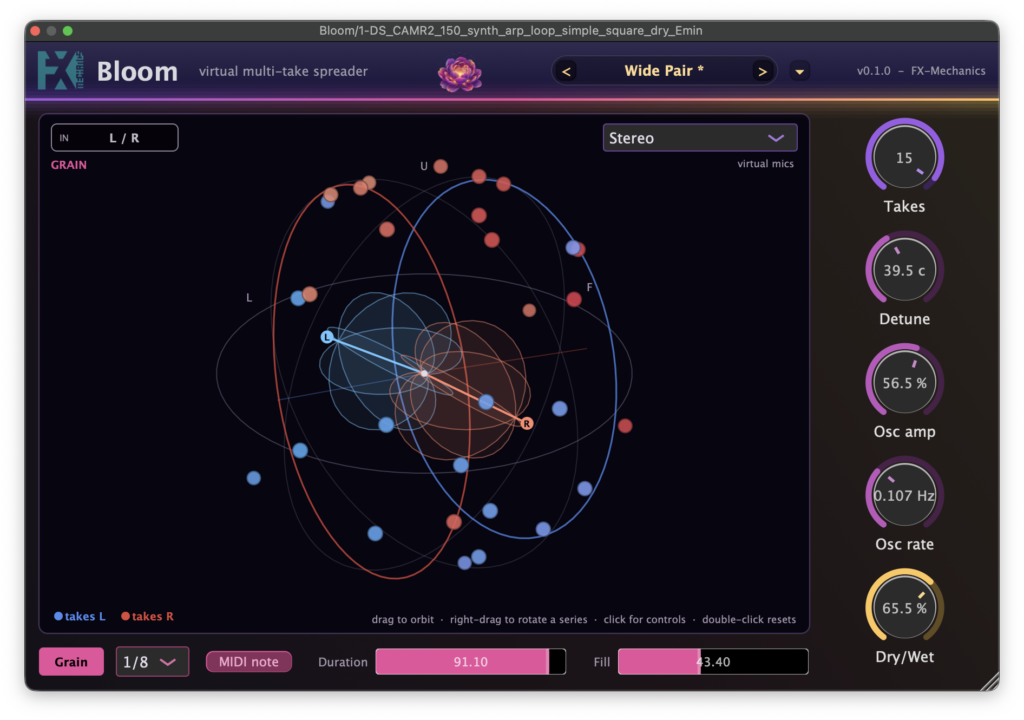Click the drag to orbit hint text
Image resolution: width=1024 pixels, height=720 pixels.
point(402,619)
